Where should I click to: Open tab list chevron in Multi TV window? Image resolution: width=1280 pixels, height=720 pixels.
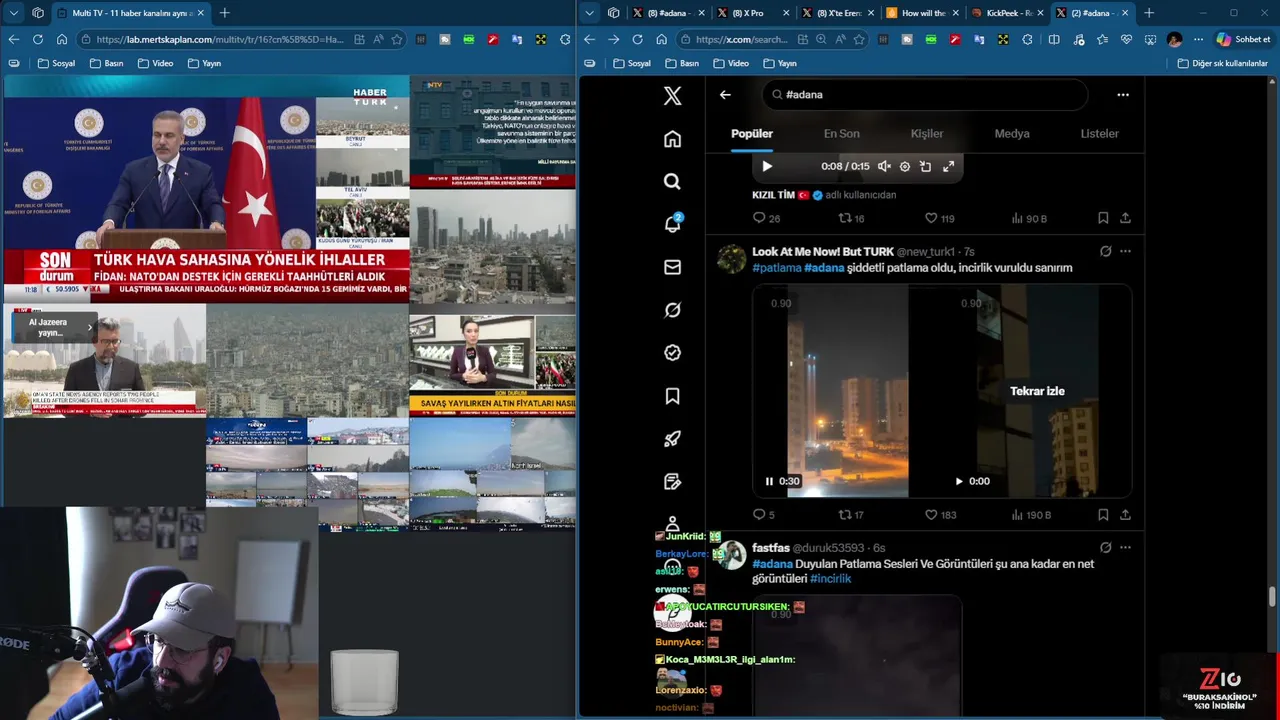[x=13, y=13]
